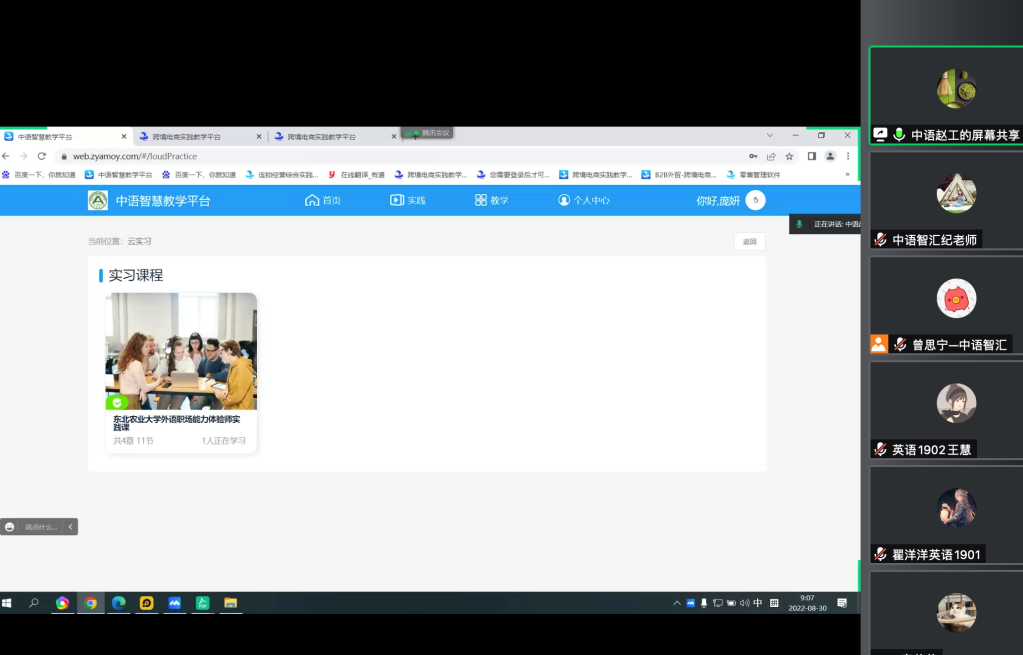Collapse the chat widget with its arrow
The width and height of the screenshot is (1023, 655).
click(70, 527)
